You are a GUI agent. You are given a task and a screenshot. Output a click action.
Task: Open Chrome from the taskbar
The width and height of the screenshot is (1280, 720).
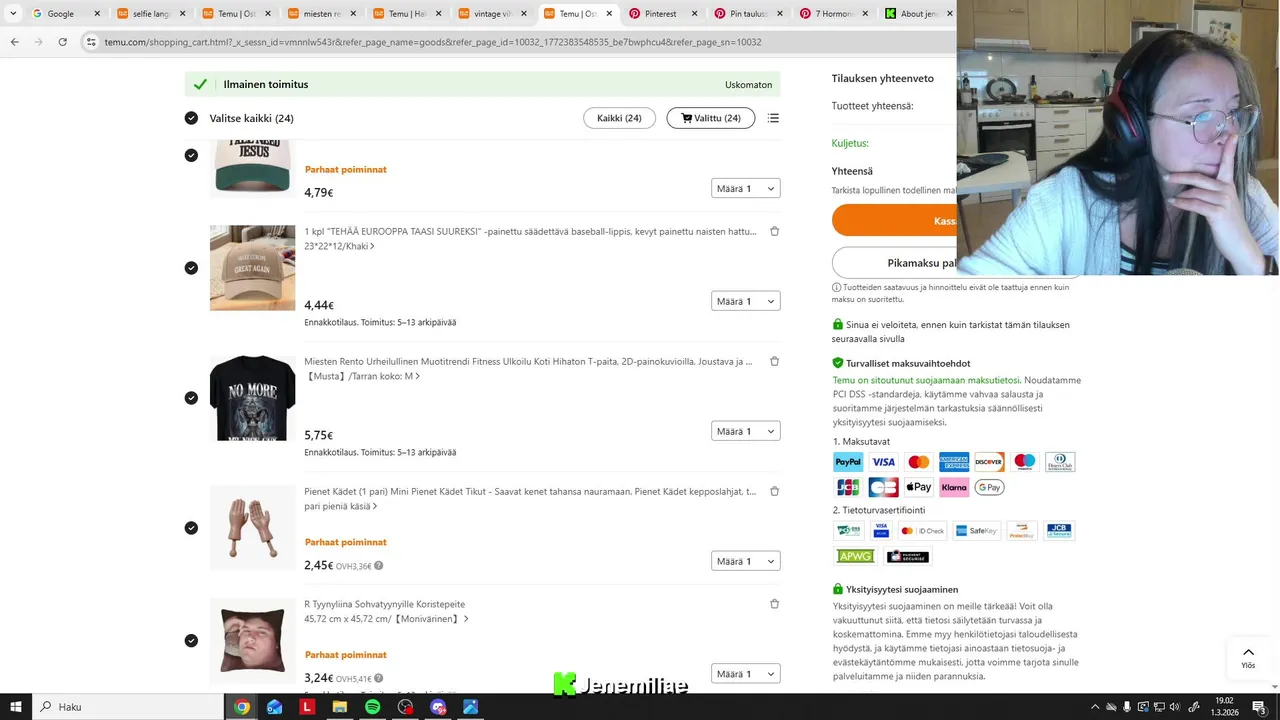point(242,707)
